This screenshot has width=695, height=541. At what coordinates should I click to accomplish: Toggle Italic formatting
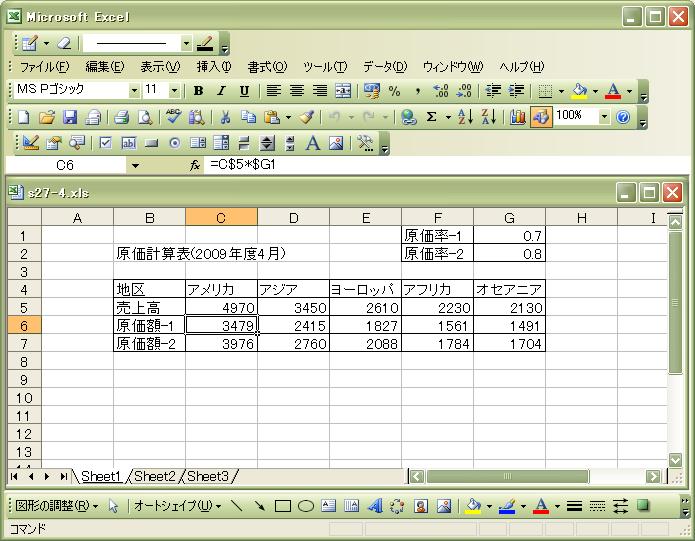tap(221, 91)
